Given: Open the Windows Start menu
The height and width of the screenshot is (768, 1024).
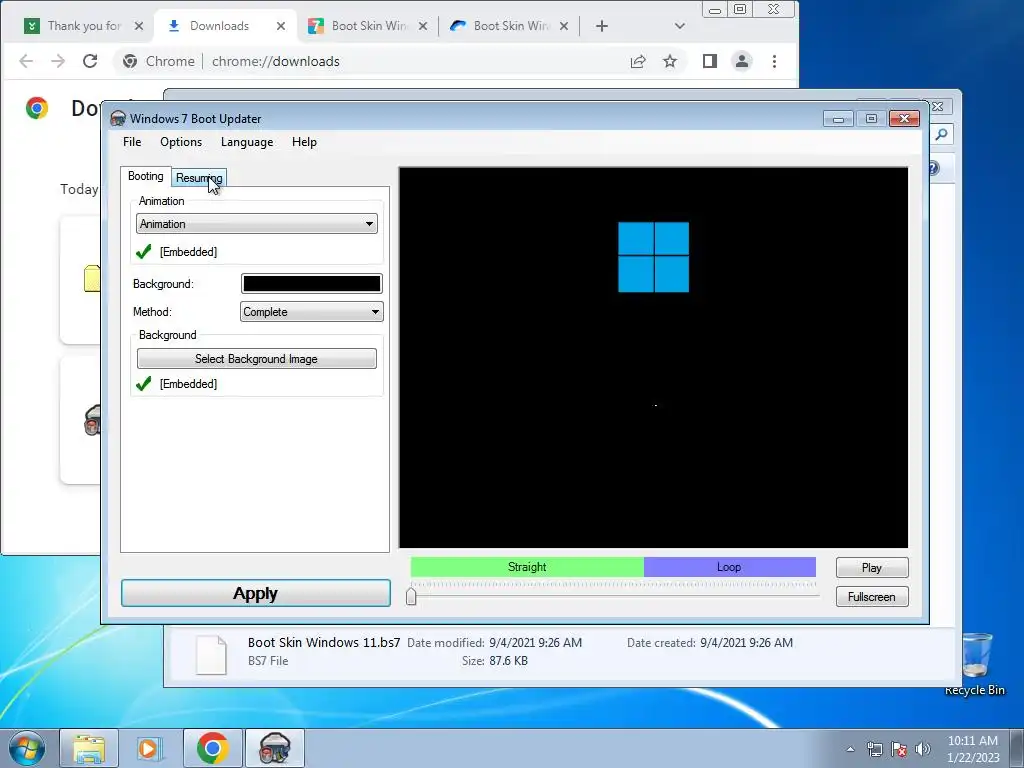Looking at the screenshot, I should pyautogui.click(x=27, y=748).
